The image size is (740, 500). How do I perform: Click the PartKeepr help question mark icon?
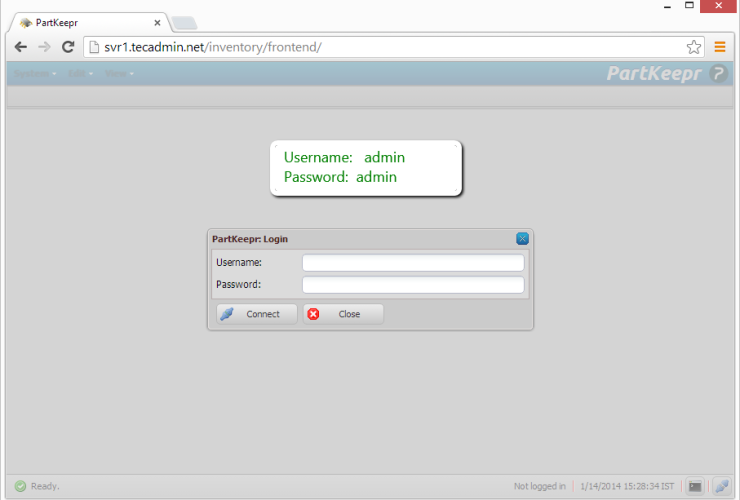click(x=718, y=73)
